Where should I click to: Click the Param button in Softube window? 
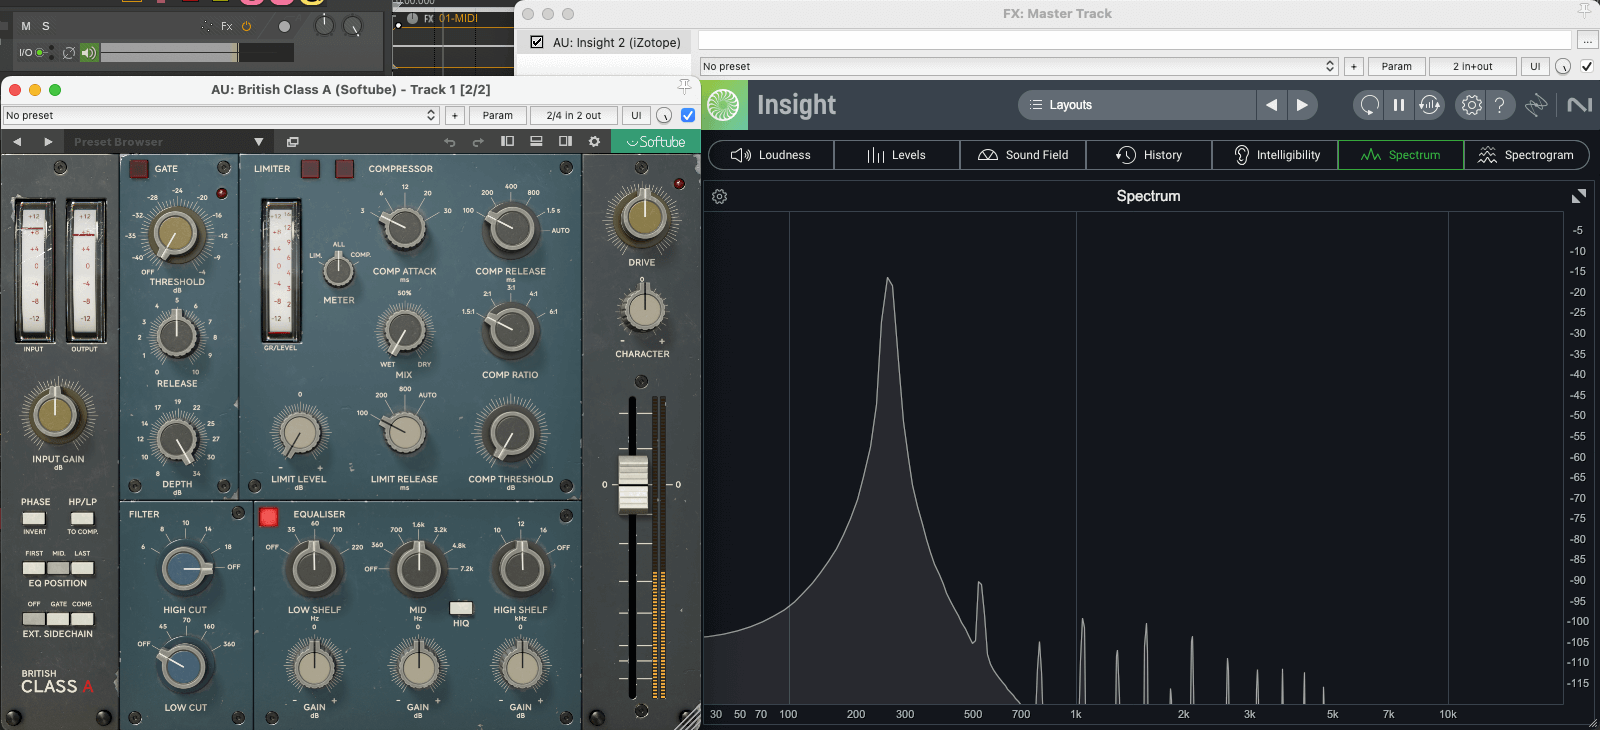coord(497,115)
